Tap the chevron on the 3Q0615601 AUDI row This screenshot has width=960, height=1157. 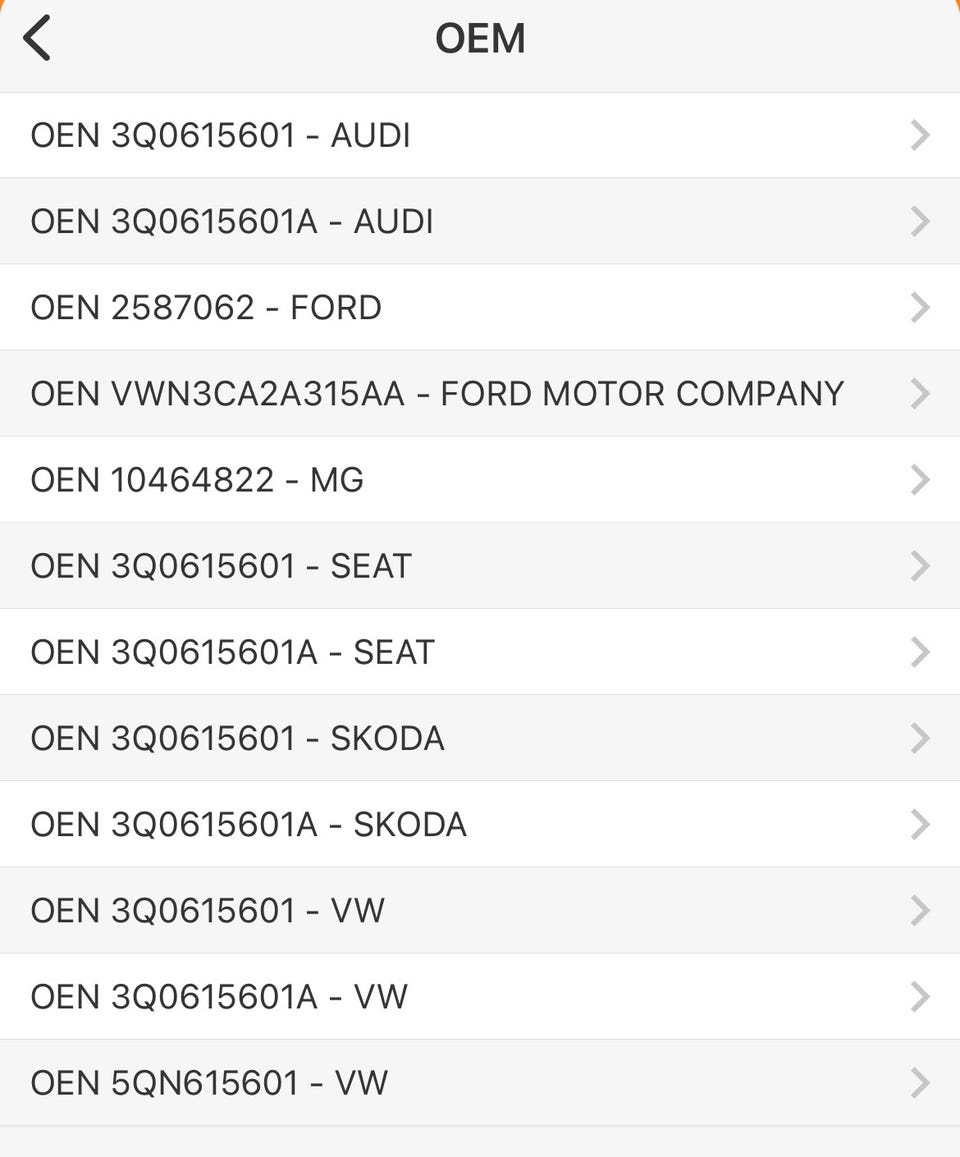coord(921,135)
